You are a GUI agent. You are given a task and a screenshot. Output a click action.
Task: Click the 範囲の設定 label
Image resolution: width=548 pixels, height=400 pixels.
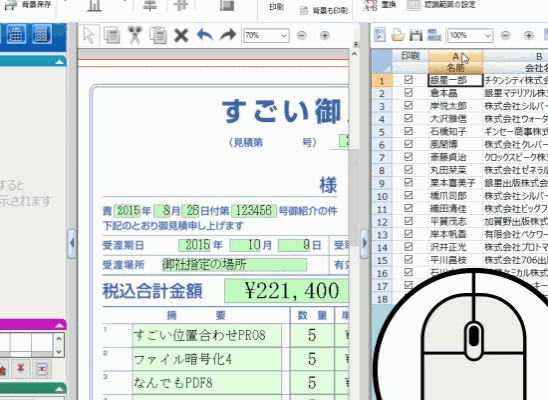(450, 5)
